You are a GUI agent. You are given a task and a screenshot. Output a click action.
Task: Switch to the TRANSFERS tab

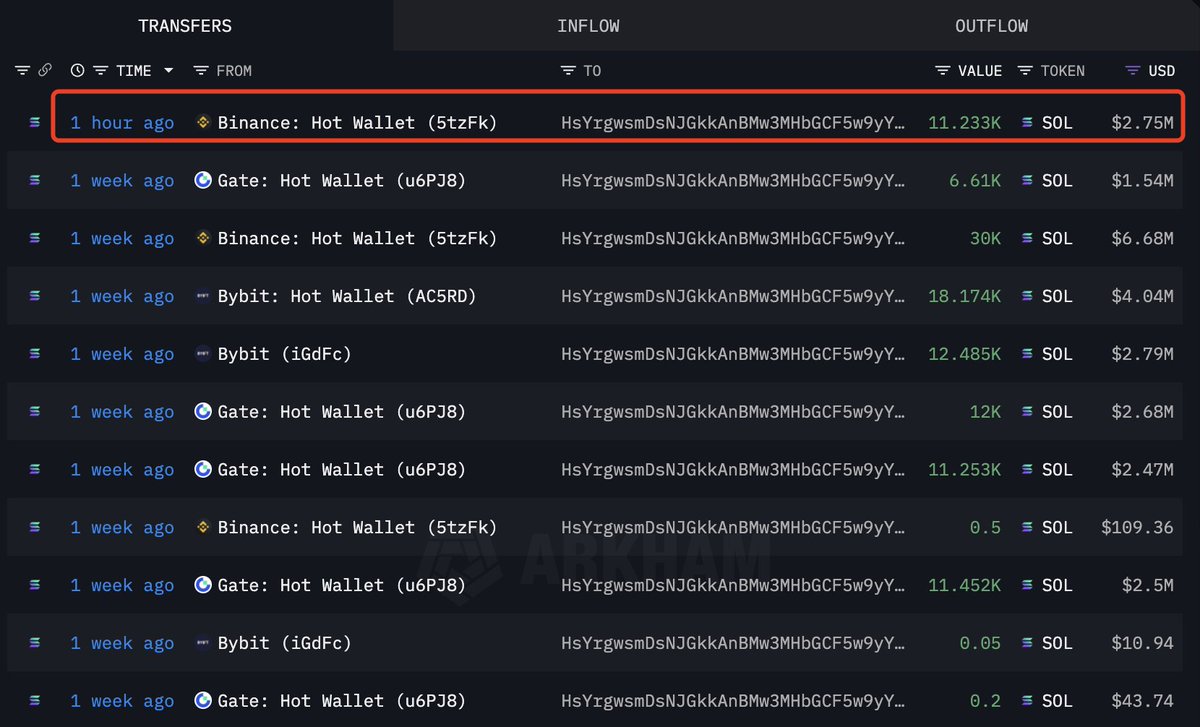(x=185, y=26)
